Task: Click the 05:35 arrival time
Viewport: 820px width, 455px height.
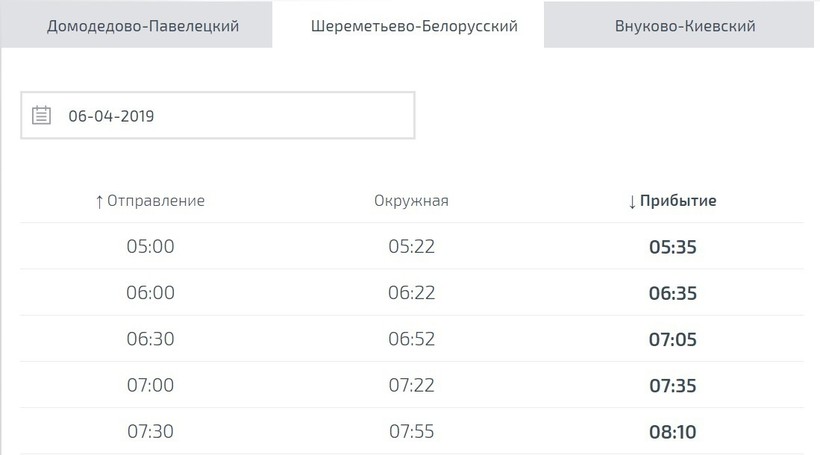Action: pyautogui.click(x=672, y=246)
